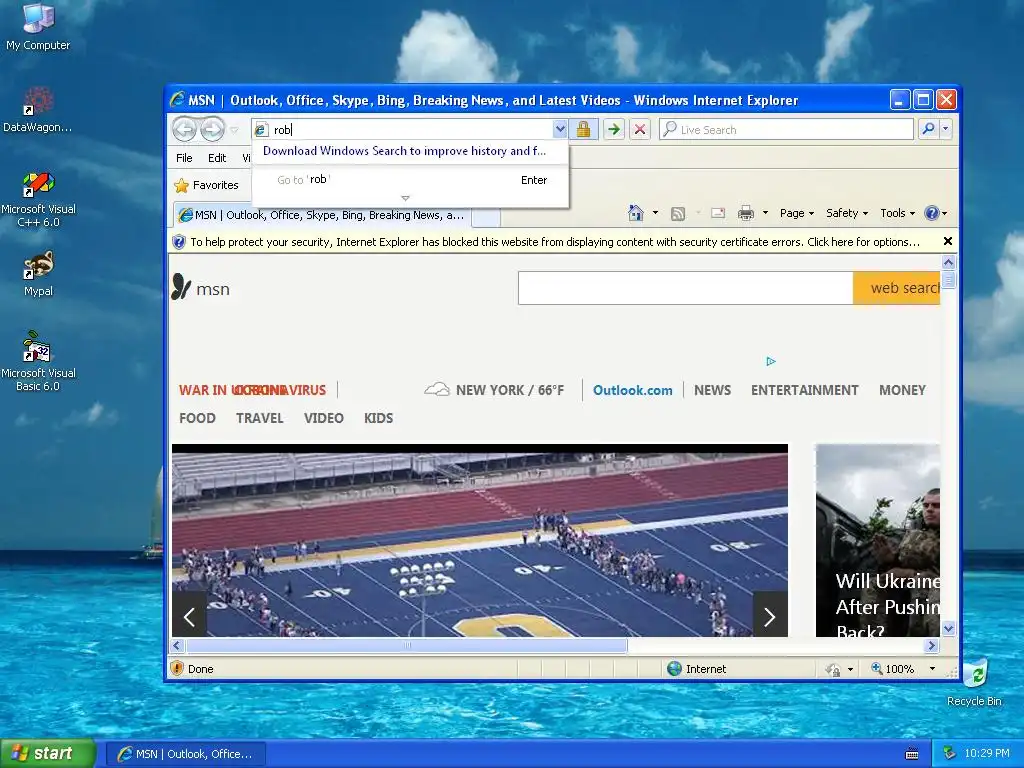The width and height of the screenshot is (1024, 768).
Task: Open the TRAVEL section link
Action: pos(259,418)
